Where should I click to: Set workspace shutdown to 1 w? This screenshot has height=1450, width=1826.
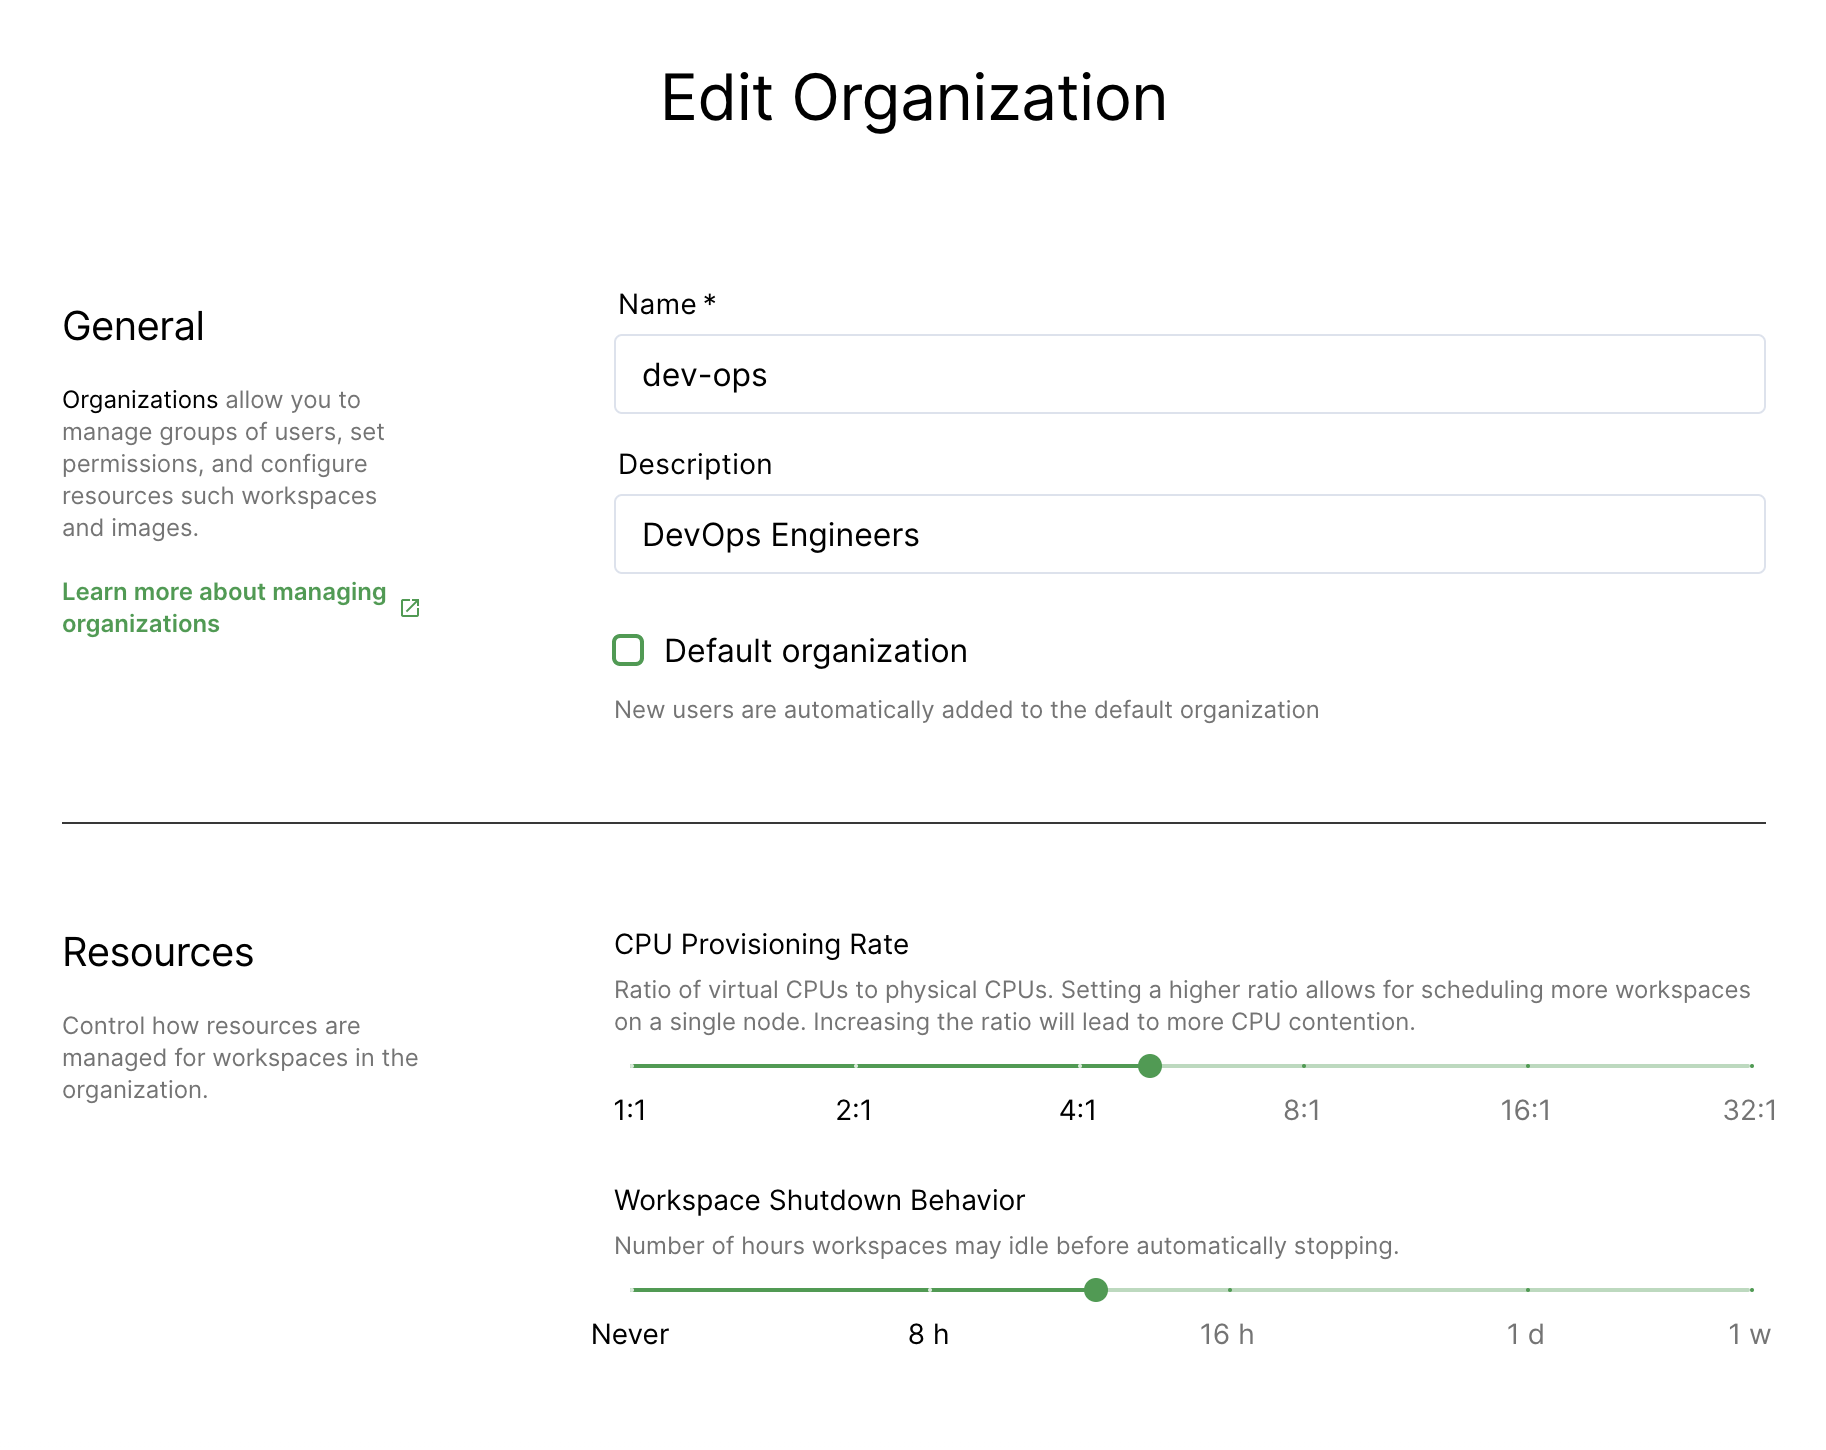click(x=1751, y=1290)
